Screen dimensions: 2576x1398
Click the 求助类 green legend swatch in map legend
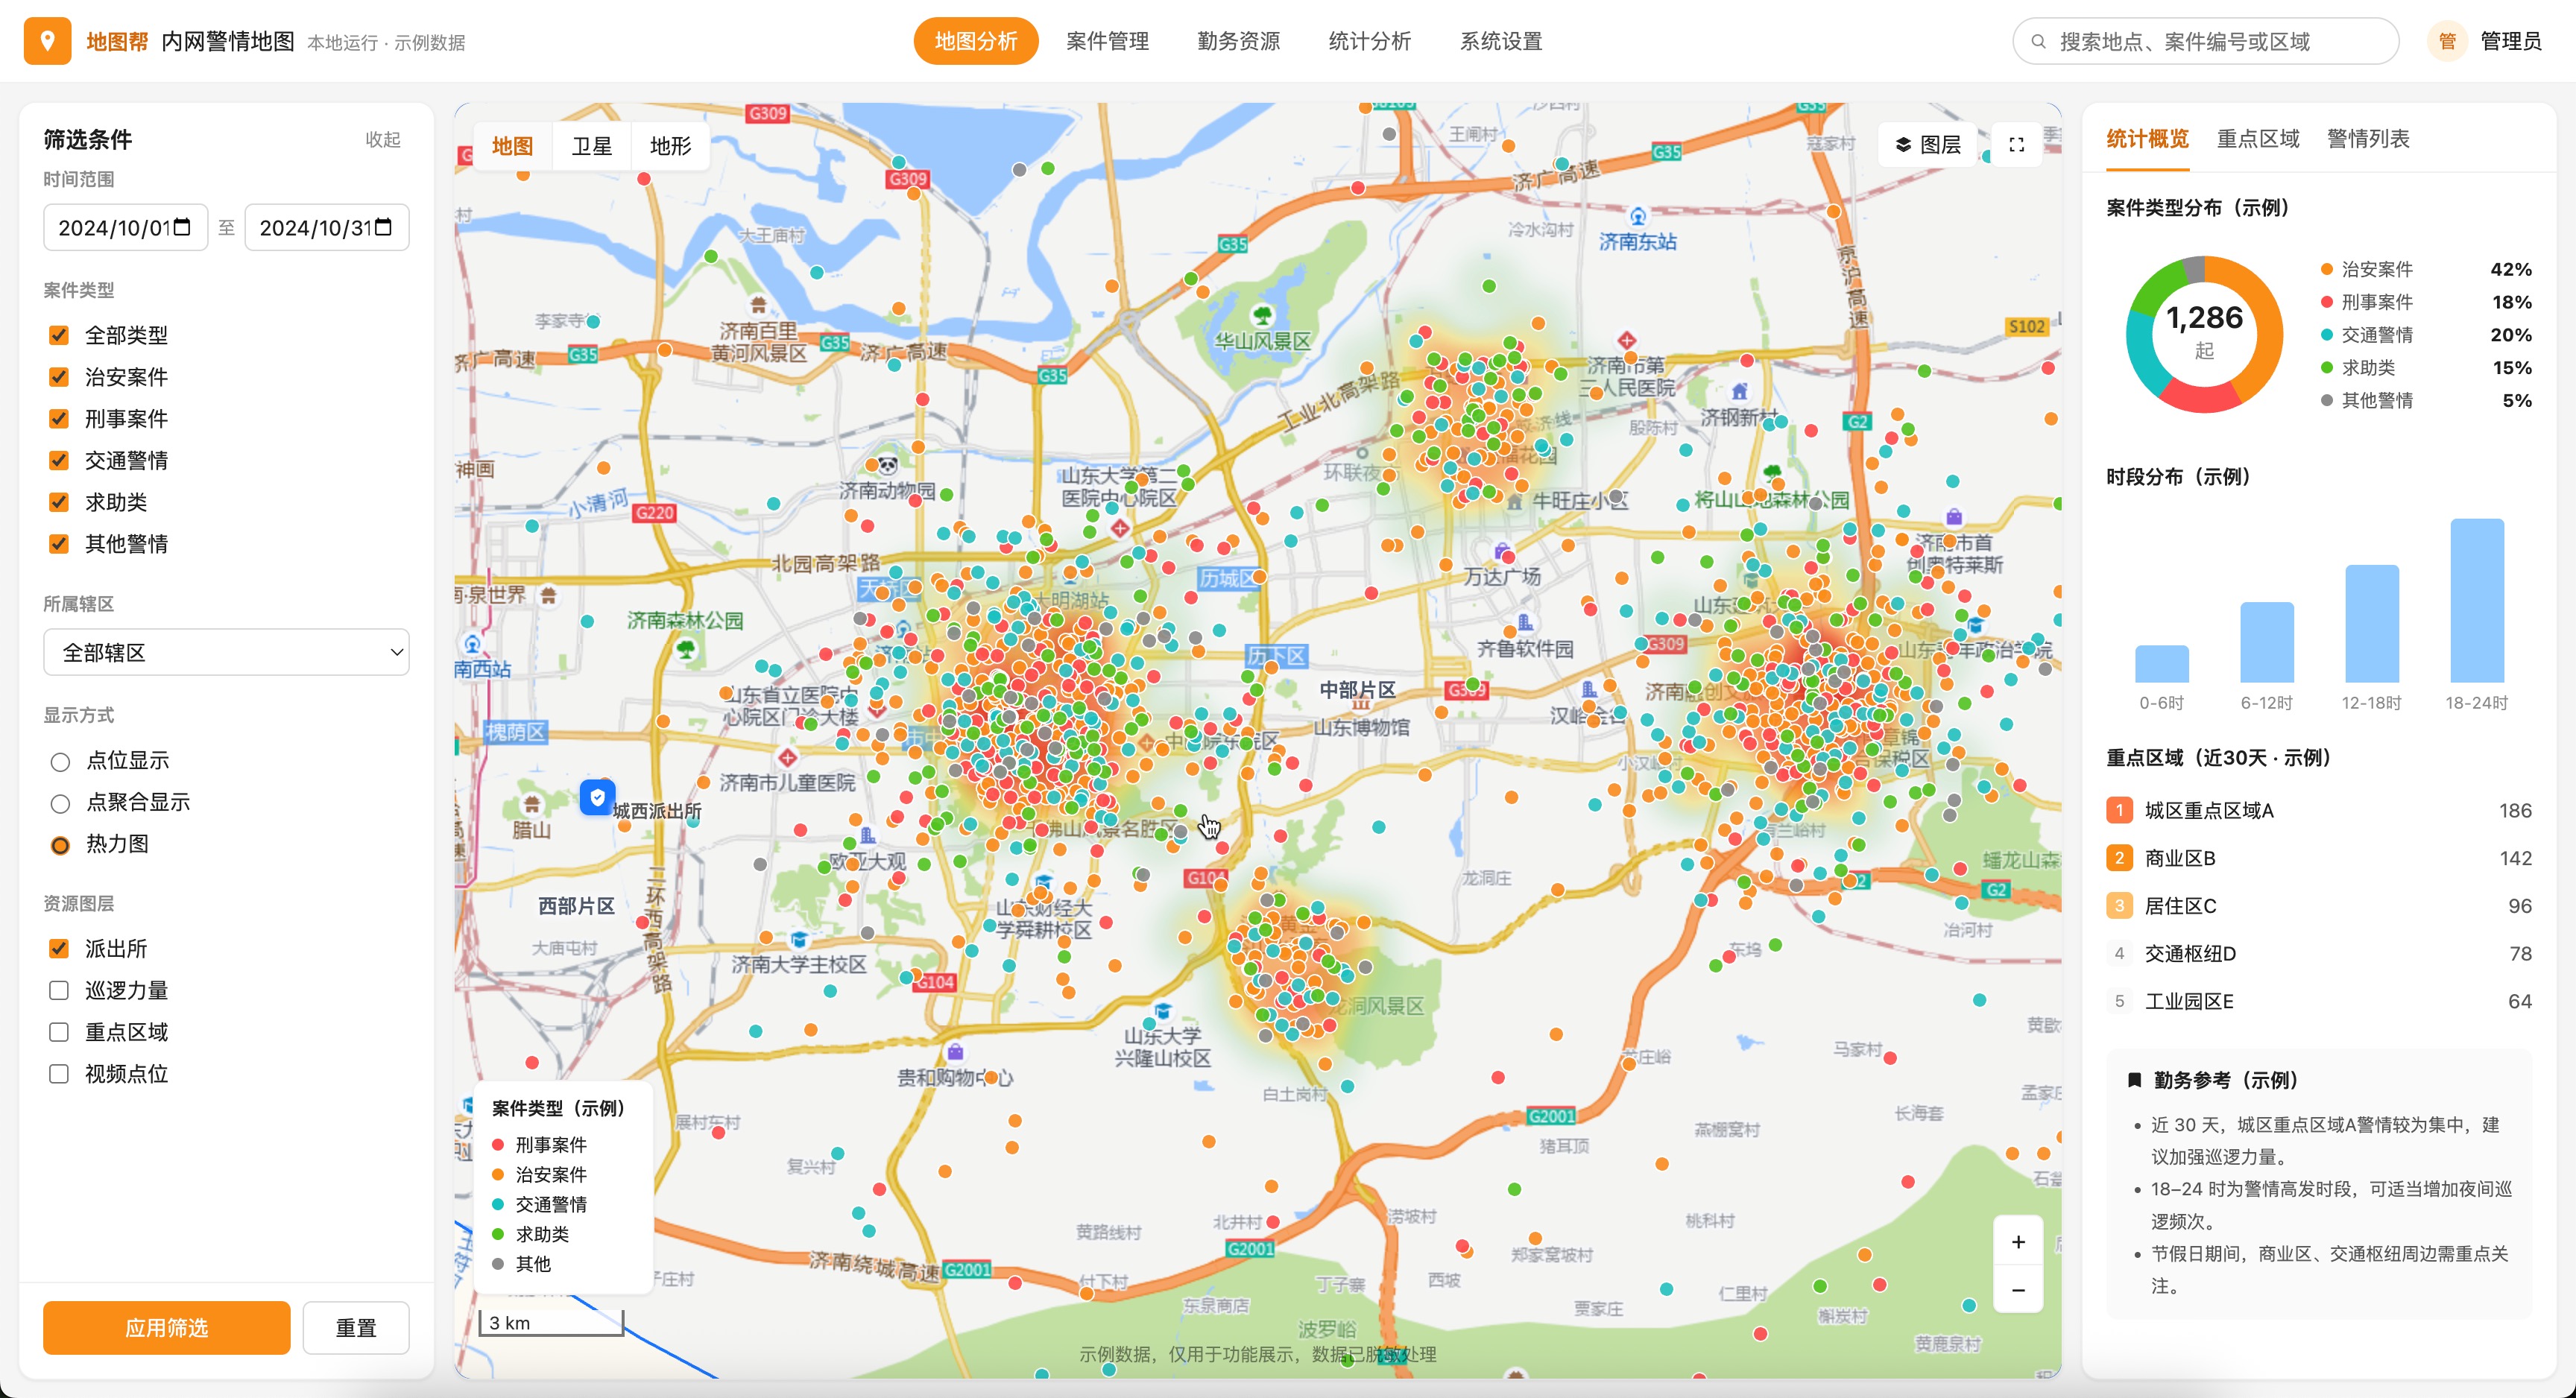498,1234
